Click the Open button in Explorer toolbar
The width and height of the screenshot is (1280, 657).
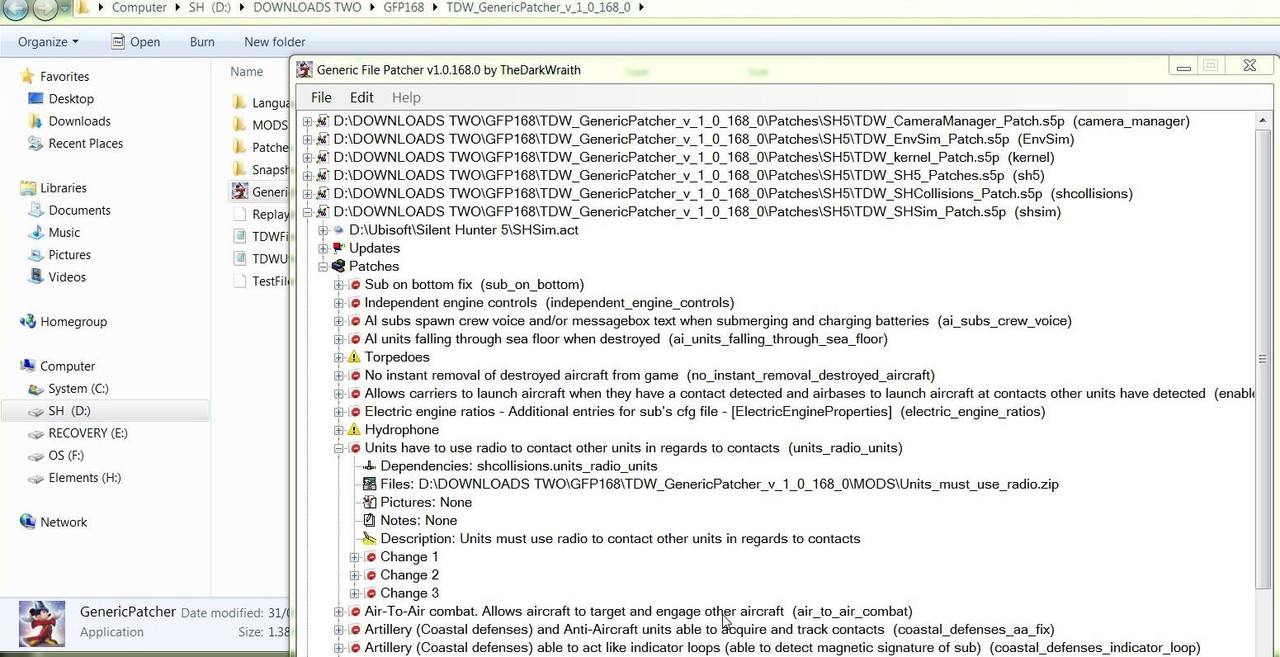click(136, 42)
